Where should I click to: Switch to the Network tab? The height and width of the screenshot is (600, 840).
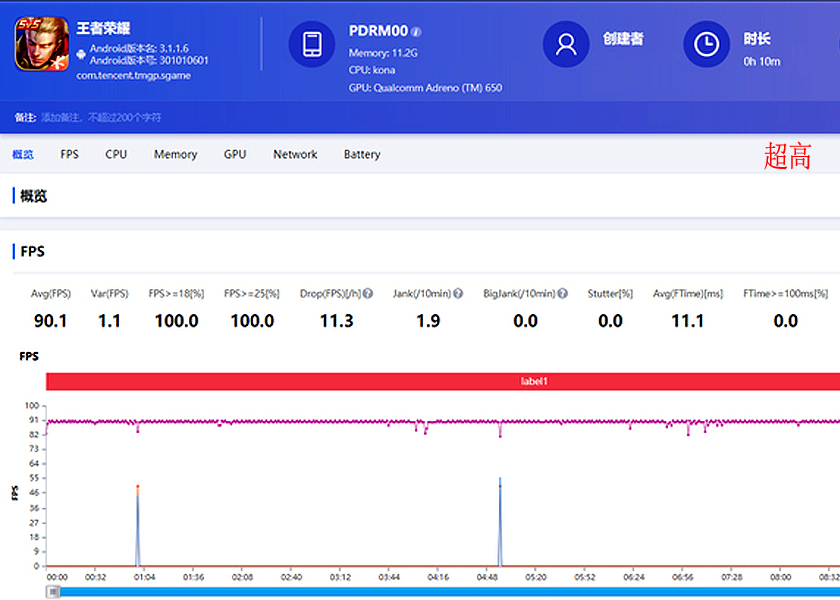(295, 154)
